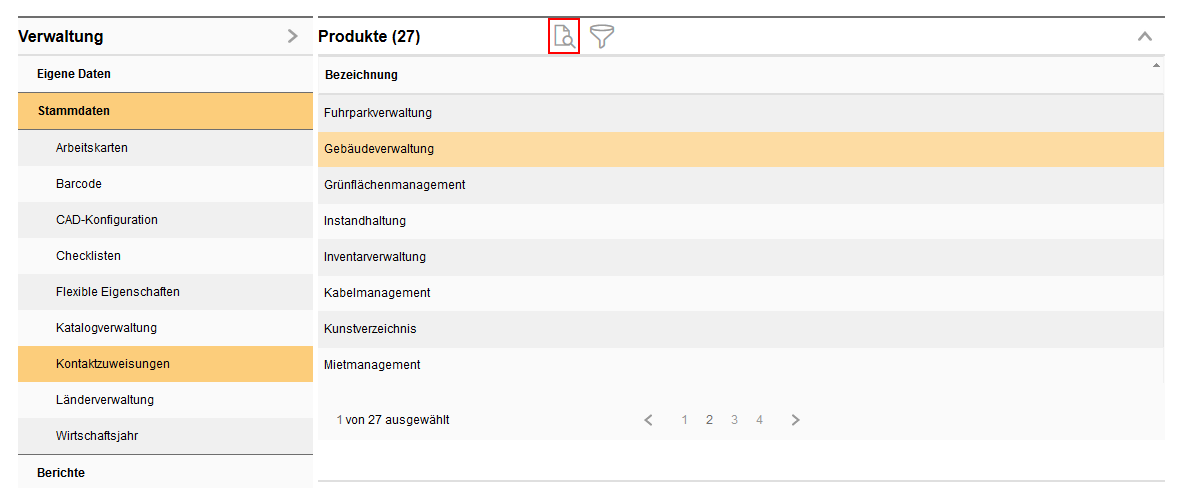
Task: Click the Bezeichnung column header
Action: click(361, 75)
